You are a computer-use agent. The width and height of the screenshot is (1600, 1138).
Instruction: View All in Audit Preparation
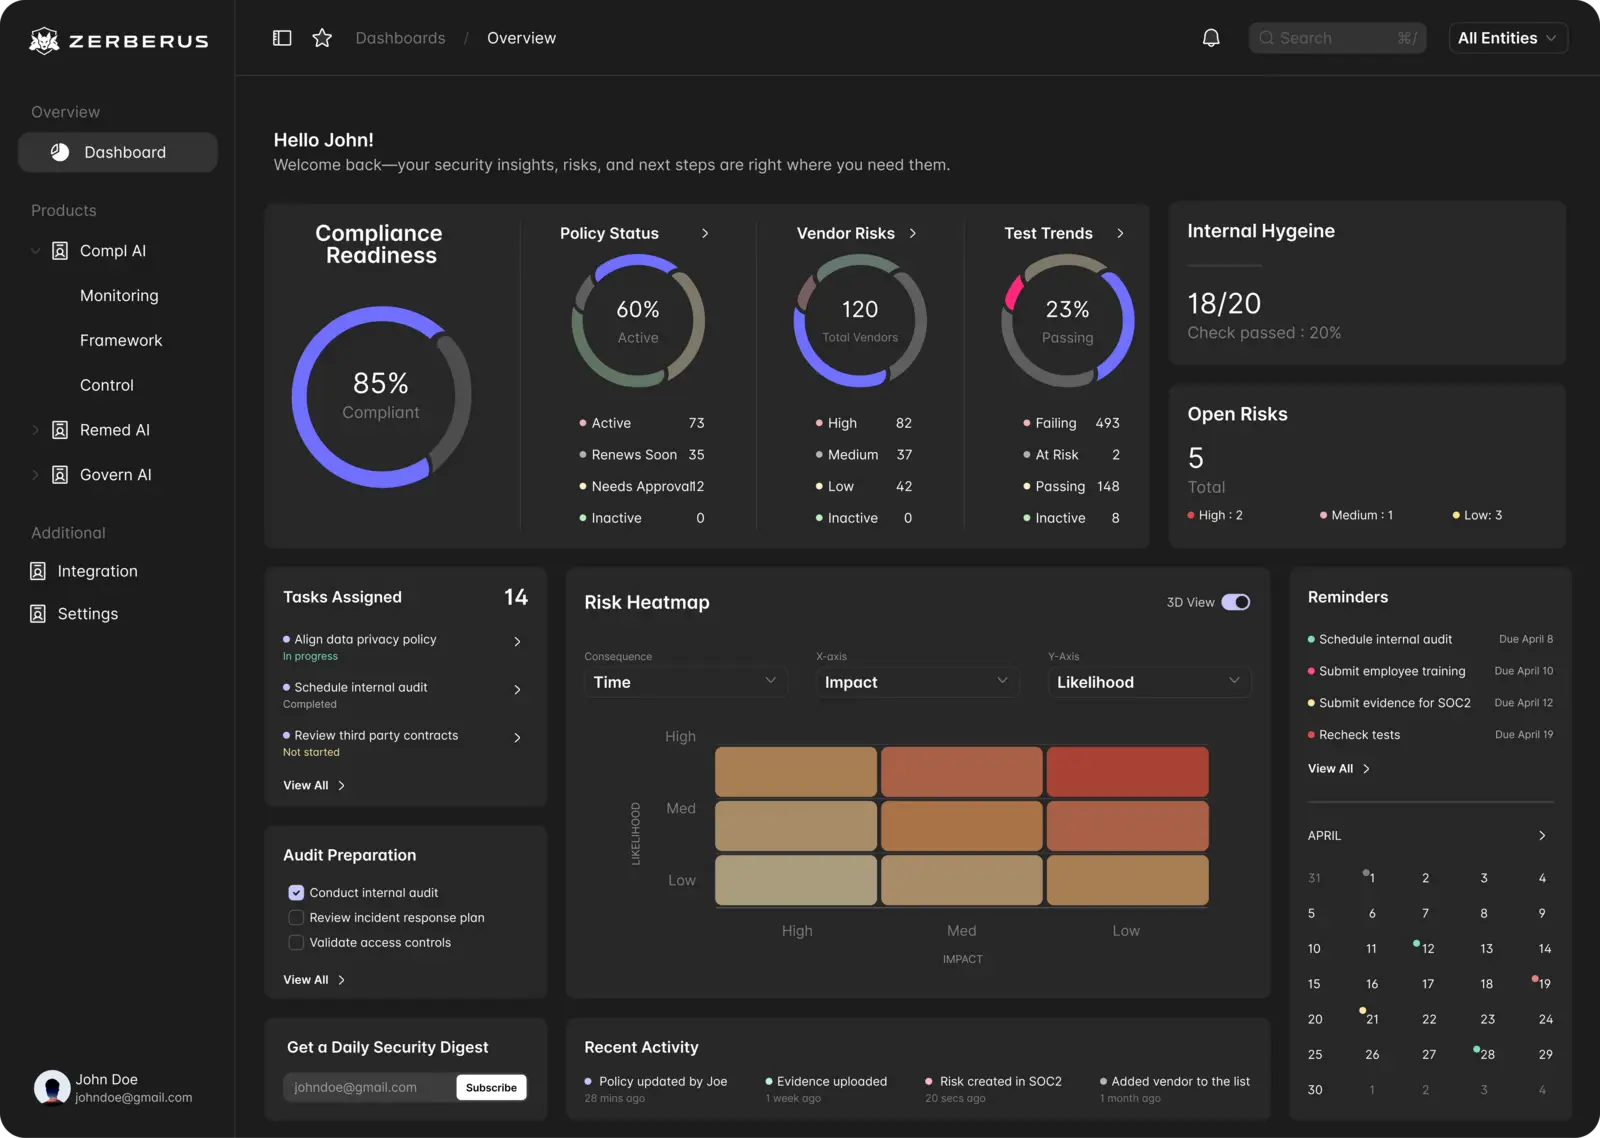pos(314,980)
